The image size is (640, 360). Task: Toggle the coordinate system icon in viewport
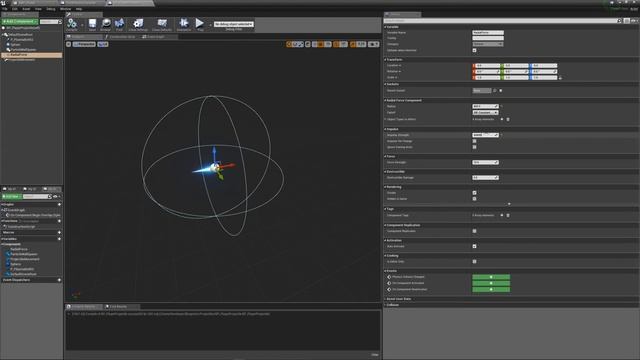308,44
